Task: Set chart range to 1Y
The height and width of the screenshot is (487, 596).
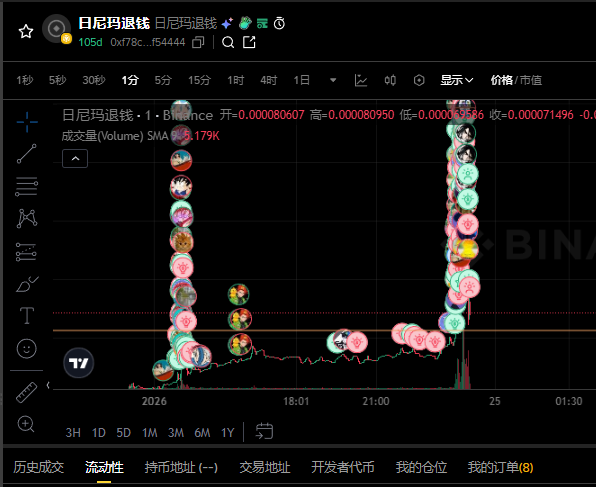Action: (x=228, y=433)
